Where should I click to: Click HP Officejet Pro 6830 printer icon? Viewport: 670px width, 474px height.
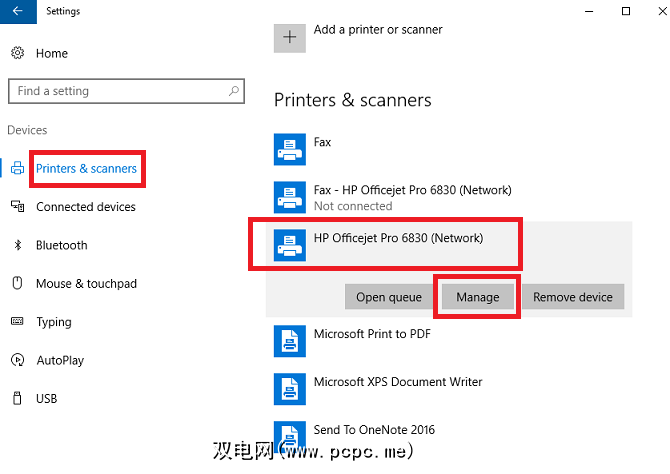pyautogui.click(x=290, y=244)
